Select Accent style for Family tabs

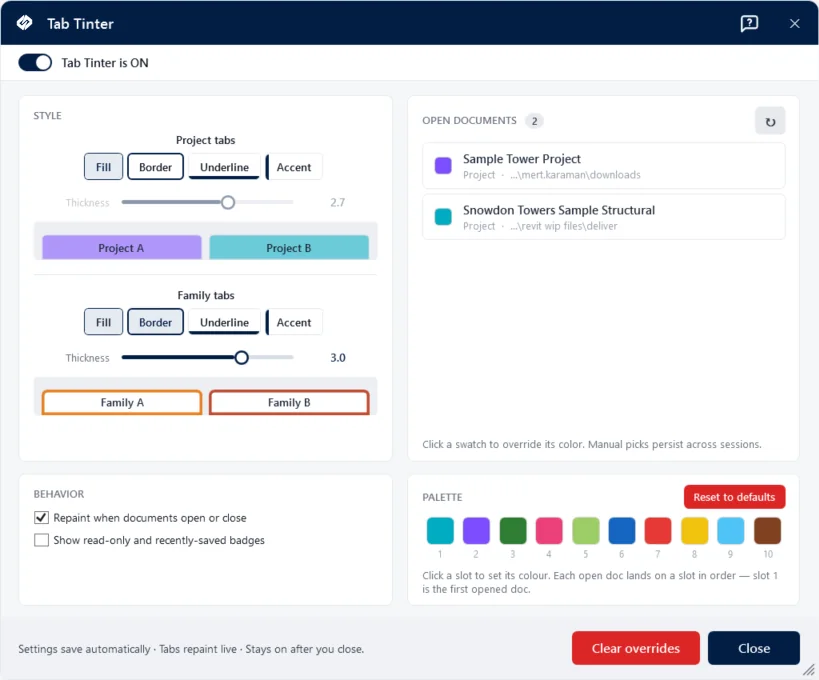pos(294,322)
